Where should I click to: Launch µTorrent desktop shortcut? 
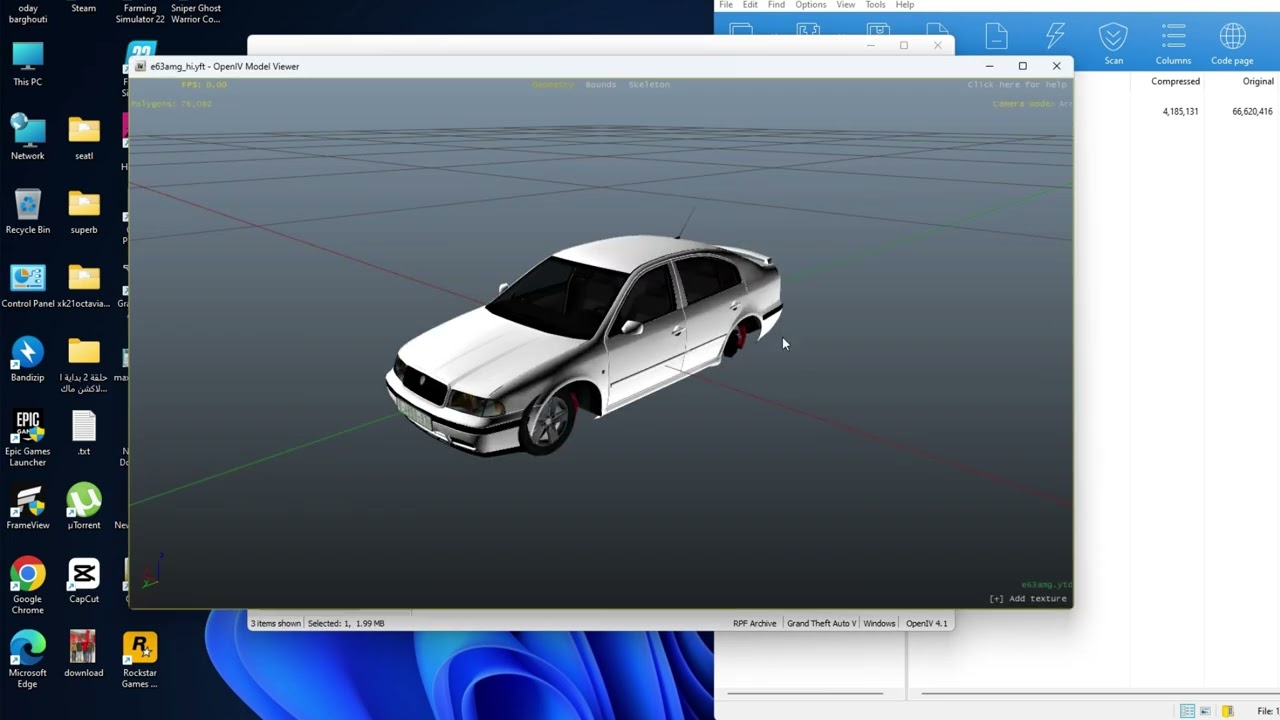tap(84, 507)
